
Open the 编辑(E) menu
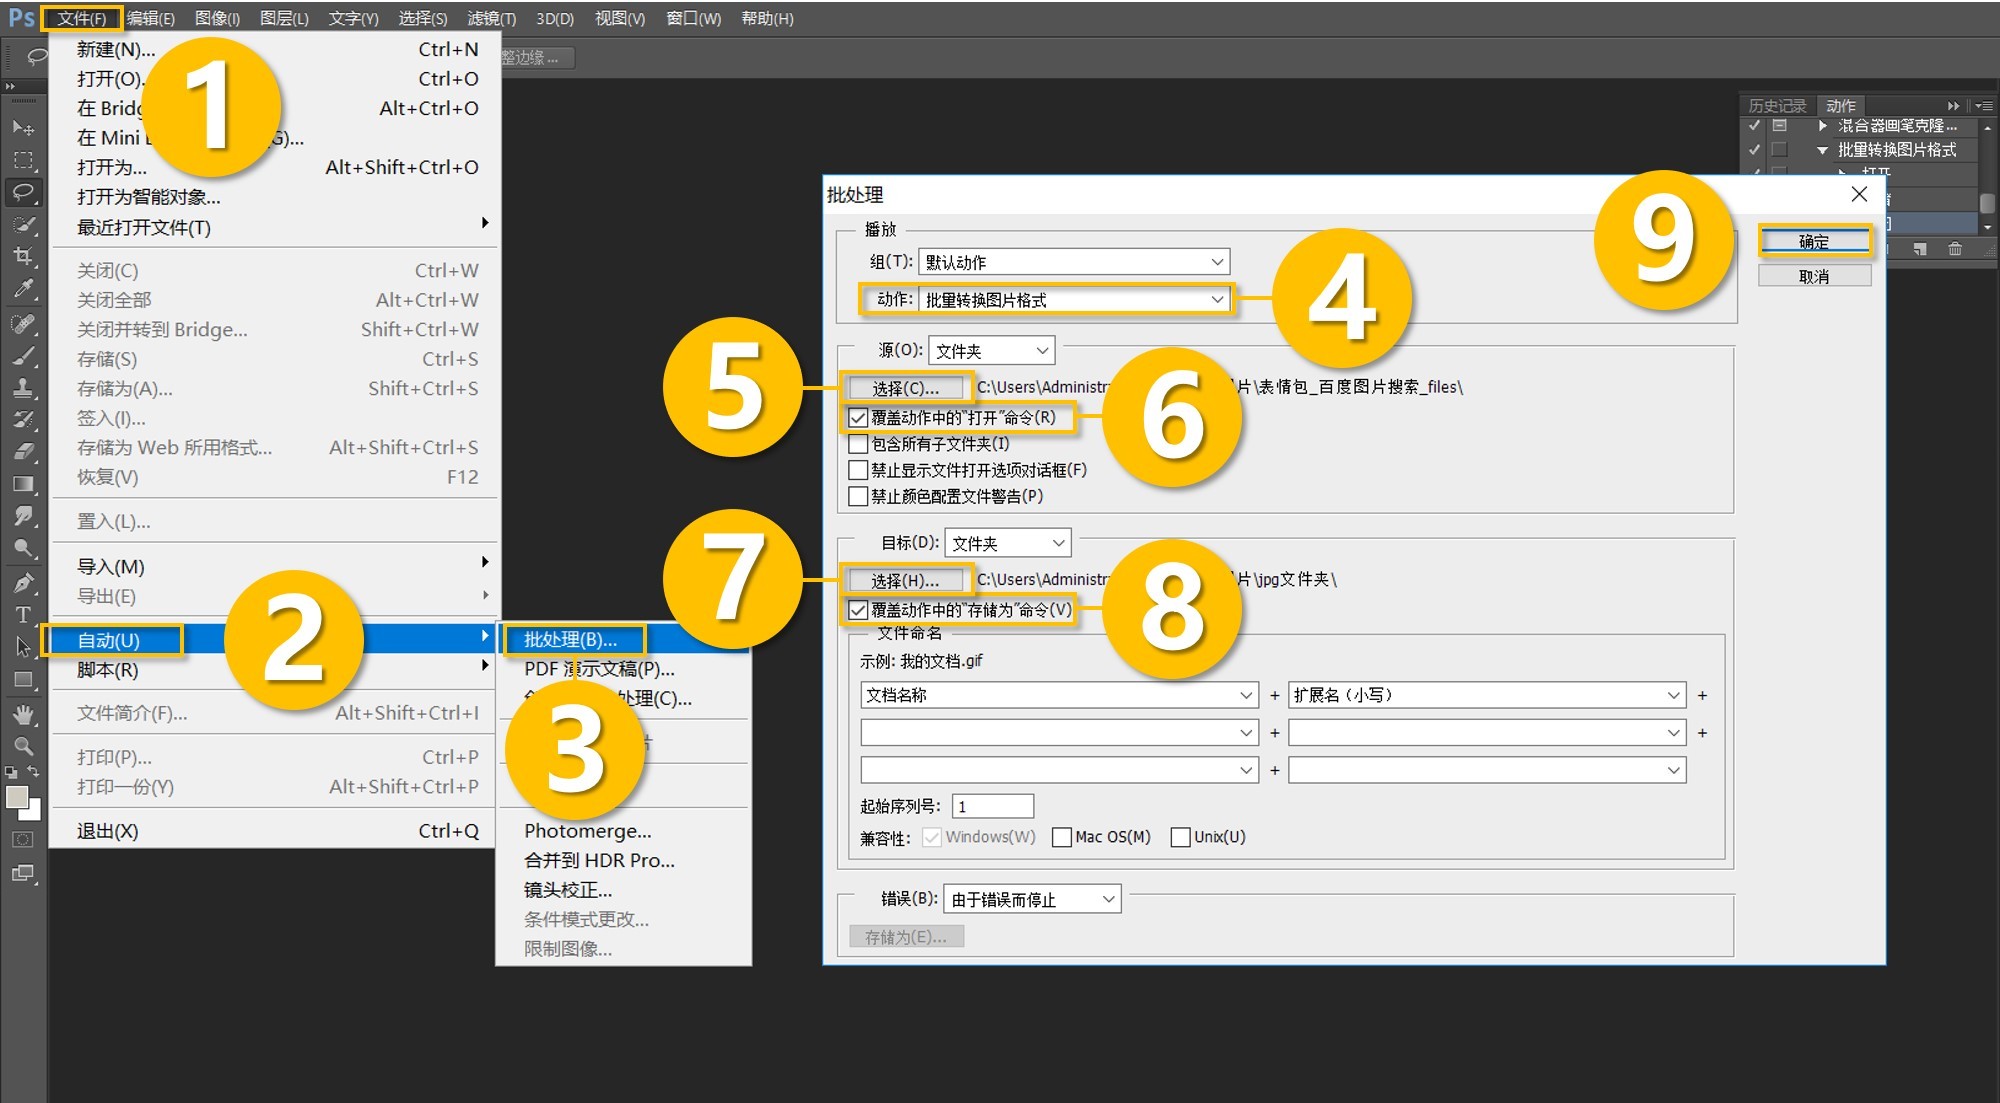click(x=151, y=19)
